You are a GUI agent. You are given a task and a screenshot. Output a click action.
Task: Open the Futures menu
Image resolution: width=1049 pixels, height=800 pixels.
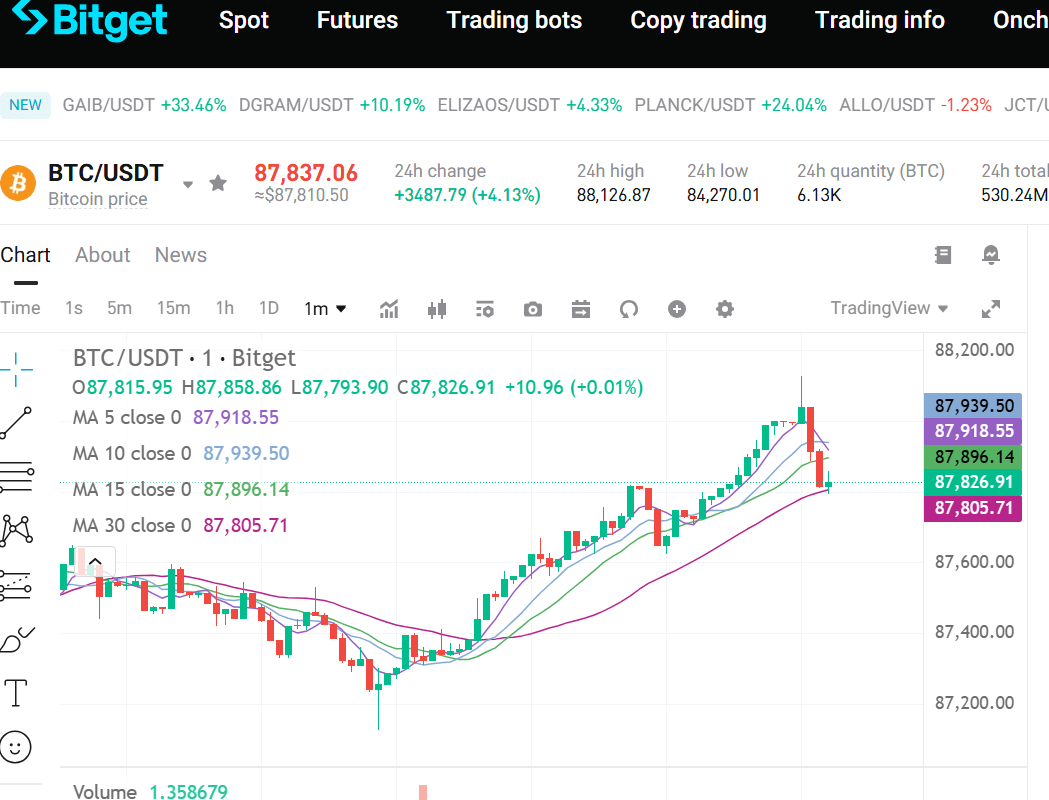point(357,20)
